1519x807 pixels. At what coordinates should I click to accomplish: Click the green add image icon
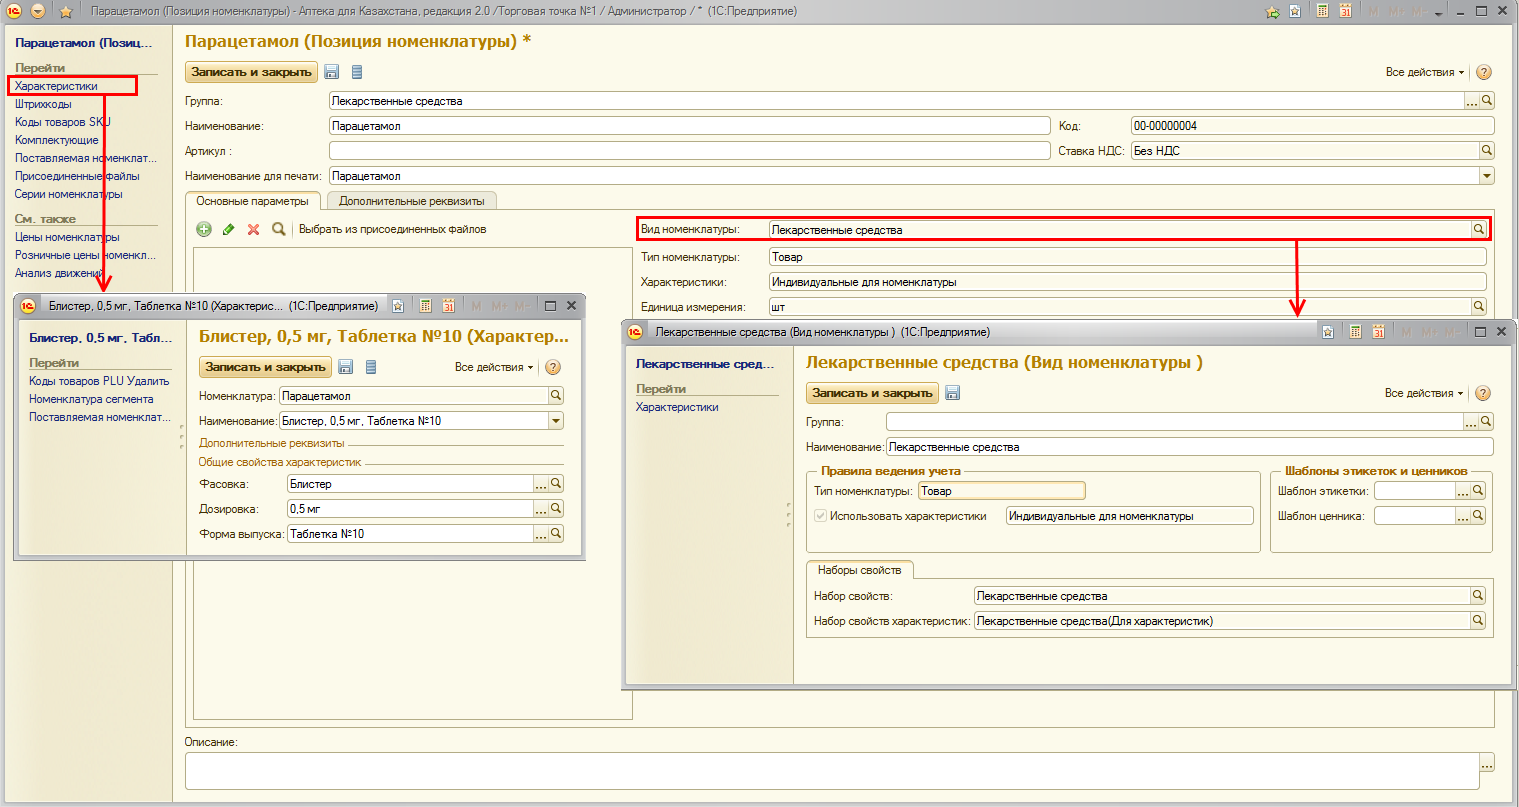coord(204,229)
